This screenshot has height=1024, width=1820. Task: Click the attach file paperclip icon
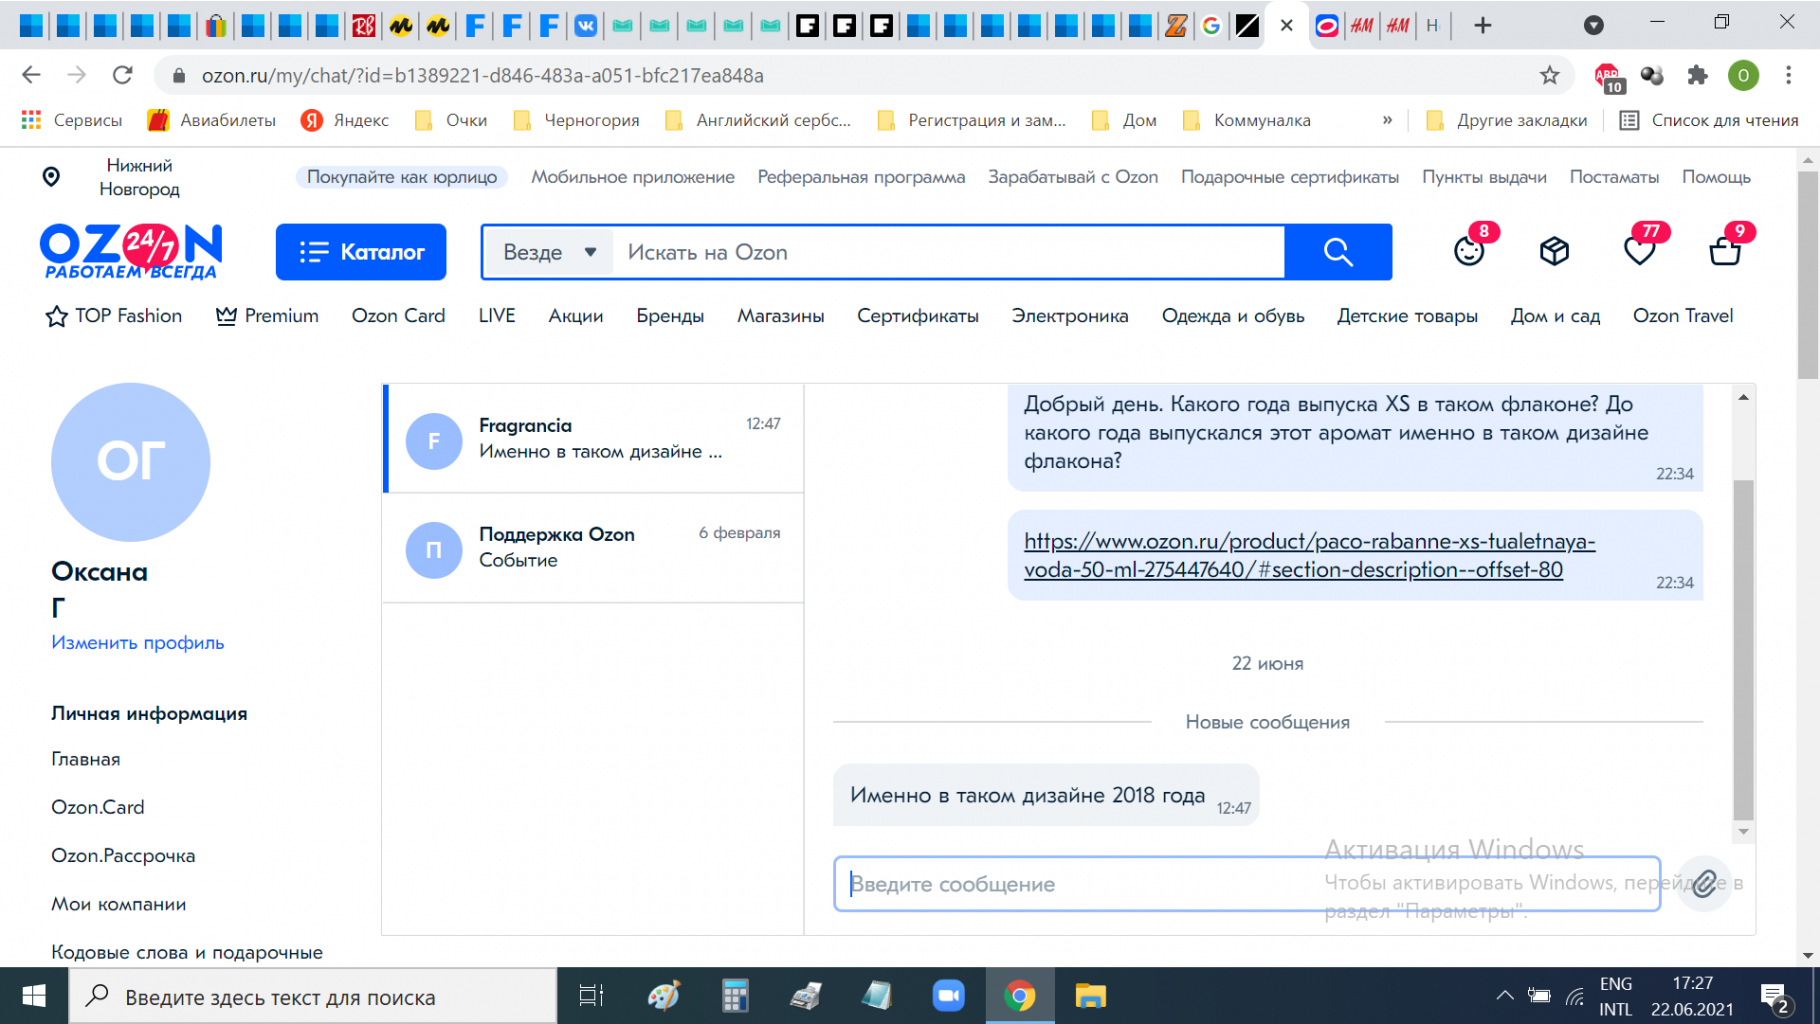click(1704, 883)
